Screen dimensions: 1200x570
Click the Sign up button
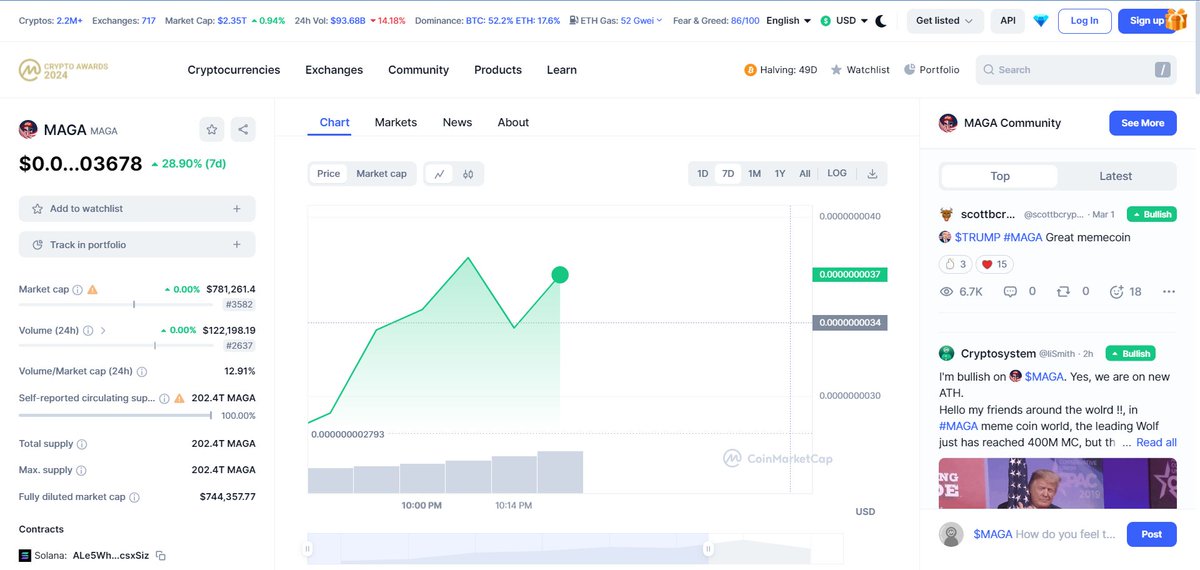click(1146, 20)
